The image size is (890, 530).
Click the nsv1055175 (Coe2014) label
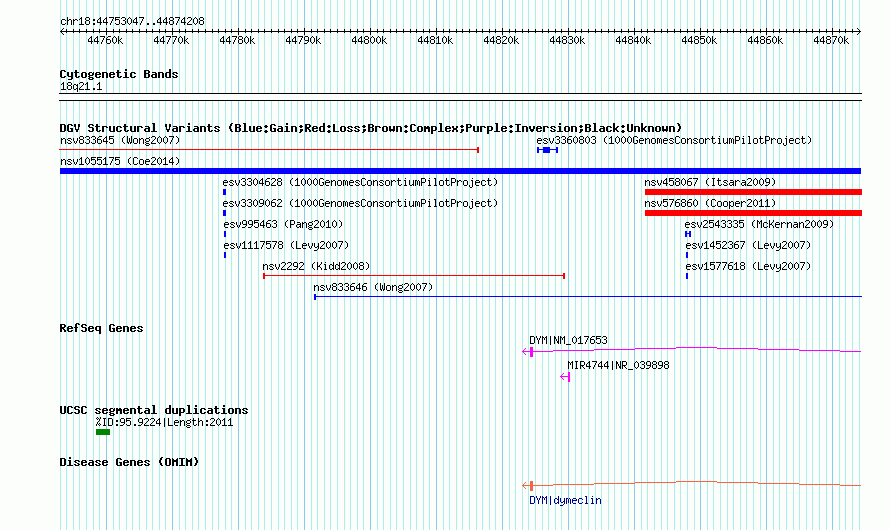pyautogui.click(x=120, y=161)
